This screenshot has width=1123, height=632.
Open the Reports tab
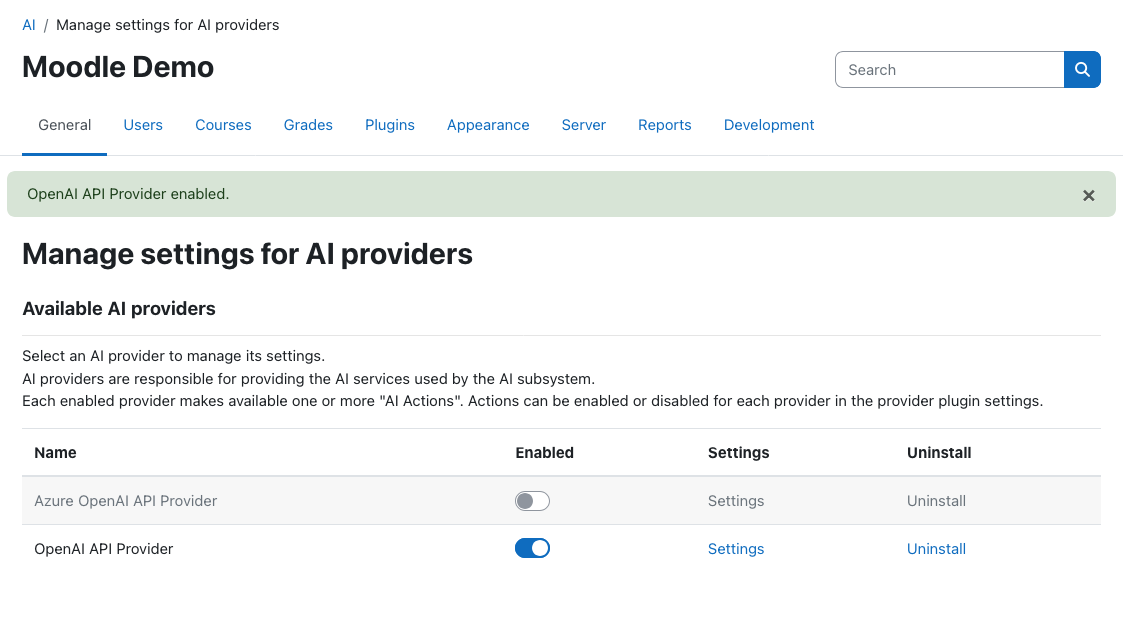(x=665, y=125)
